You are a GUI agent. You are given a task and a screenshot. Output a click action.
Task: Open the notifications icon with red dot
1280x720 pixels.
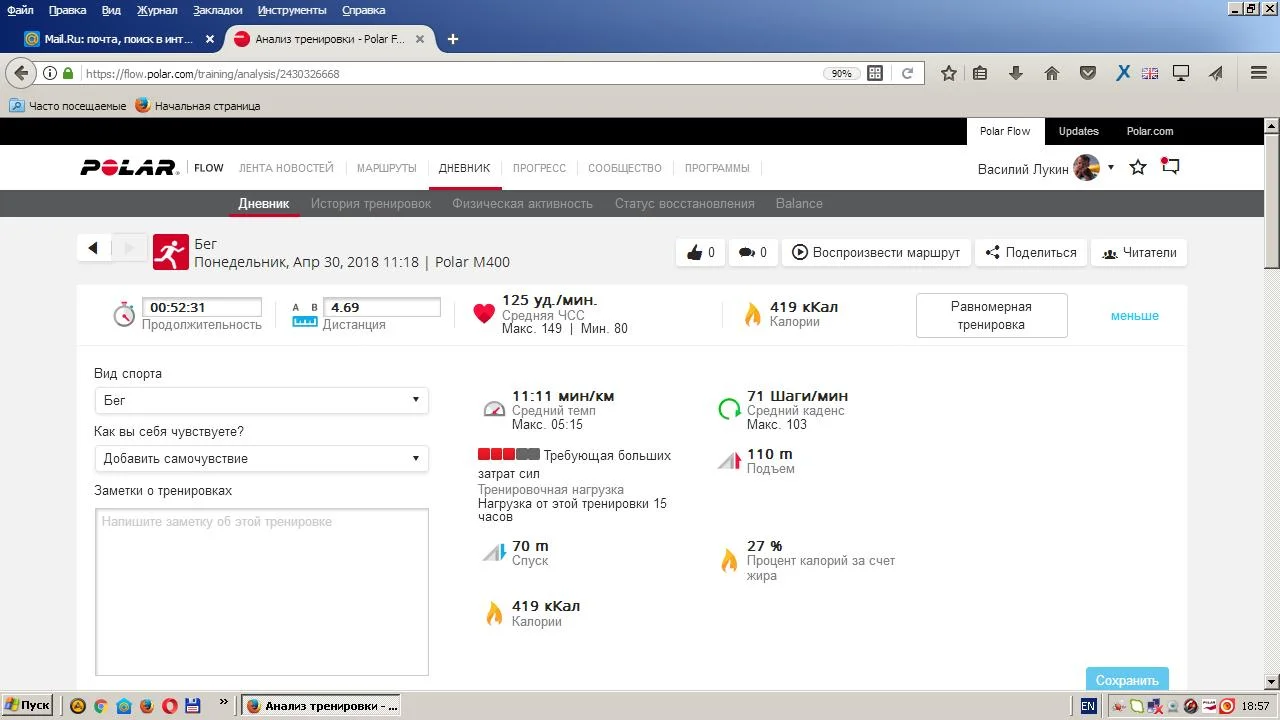coord(1170,166)
